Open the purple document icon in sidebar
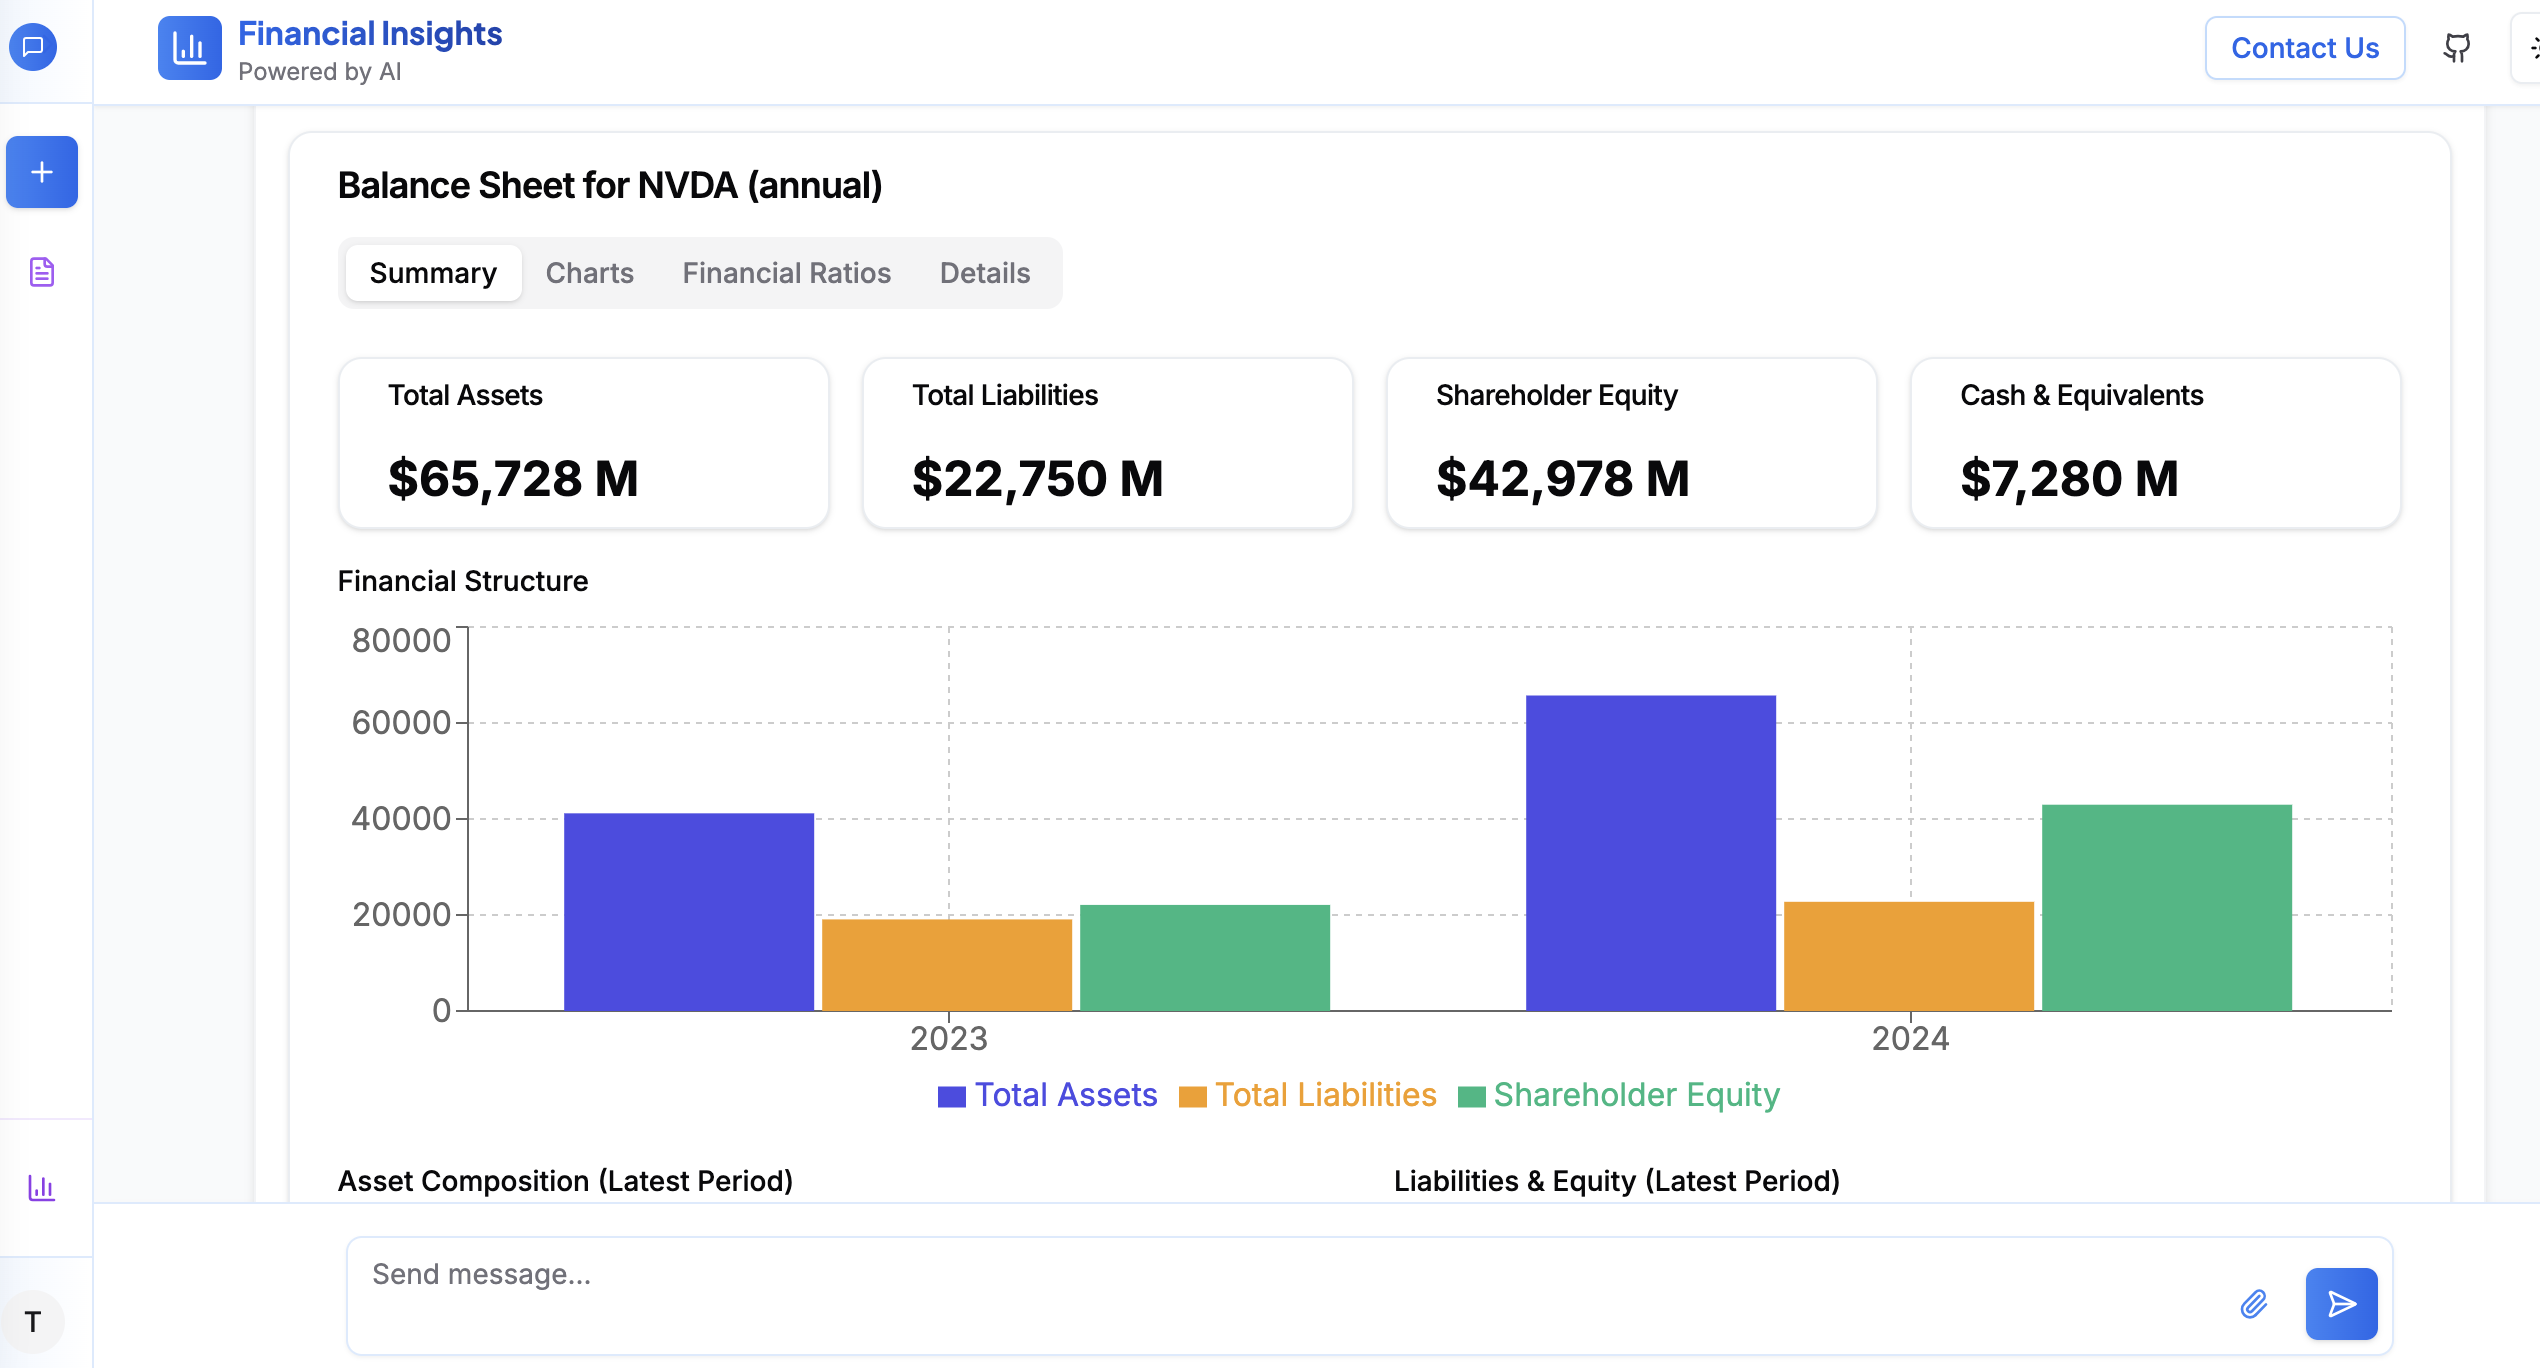2540x1368 pixels. pyautogui.click(x=42, y=272)
